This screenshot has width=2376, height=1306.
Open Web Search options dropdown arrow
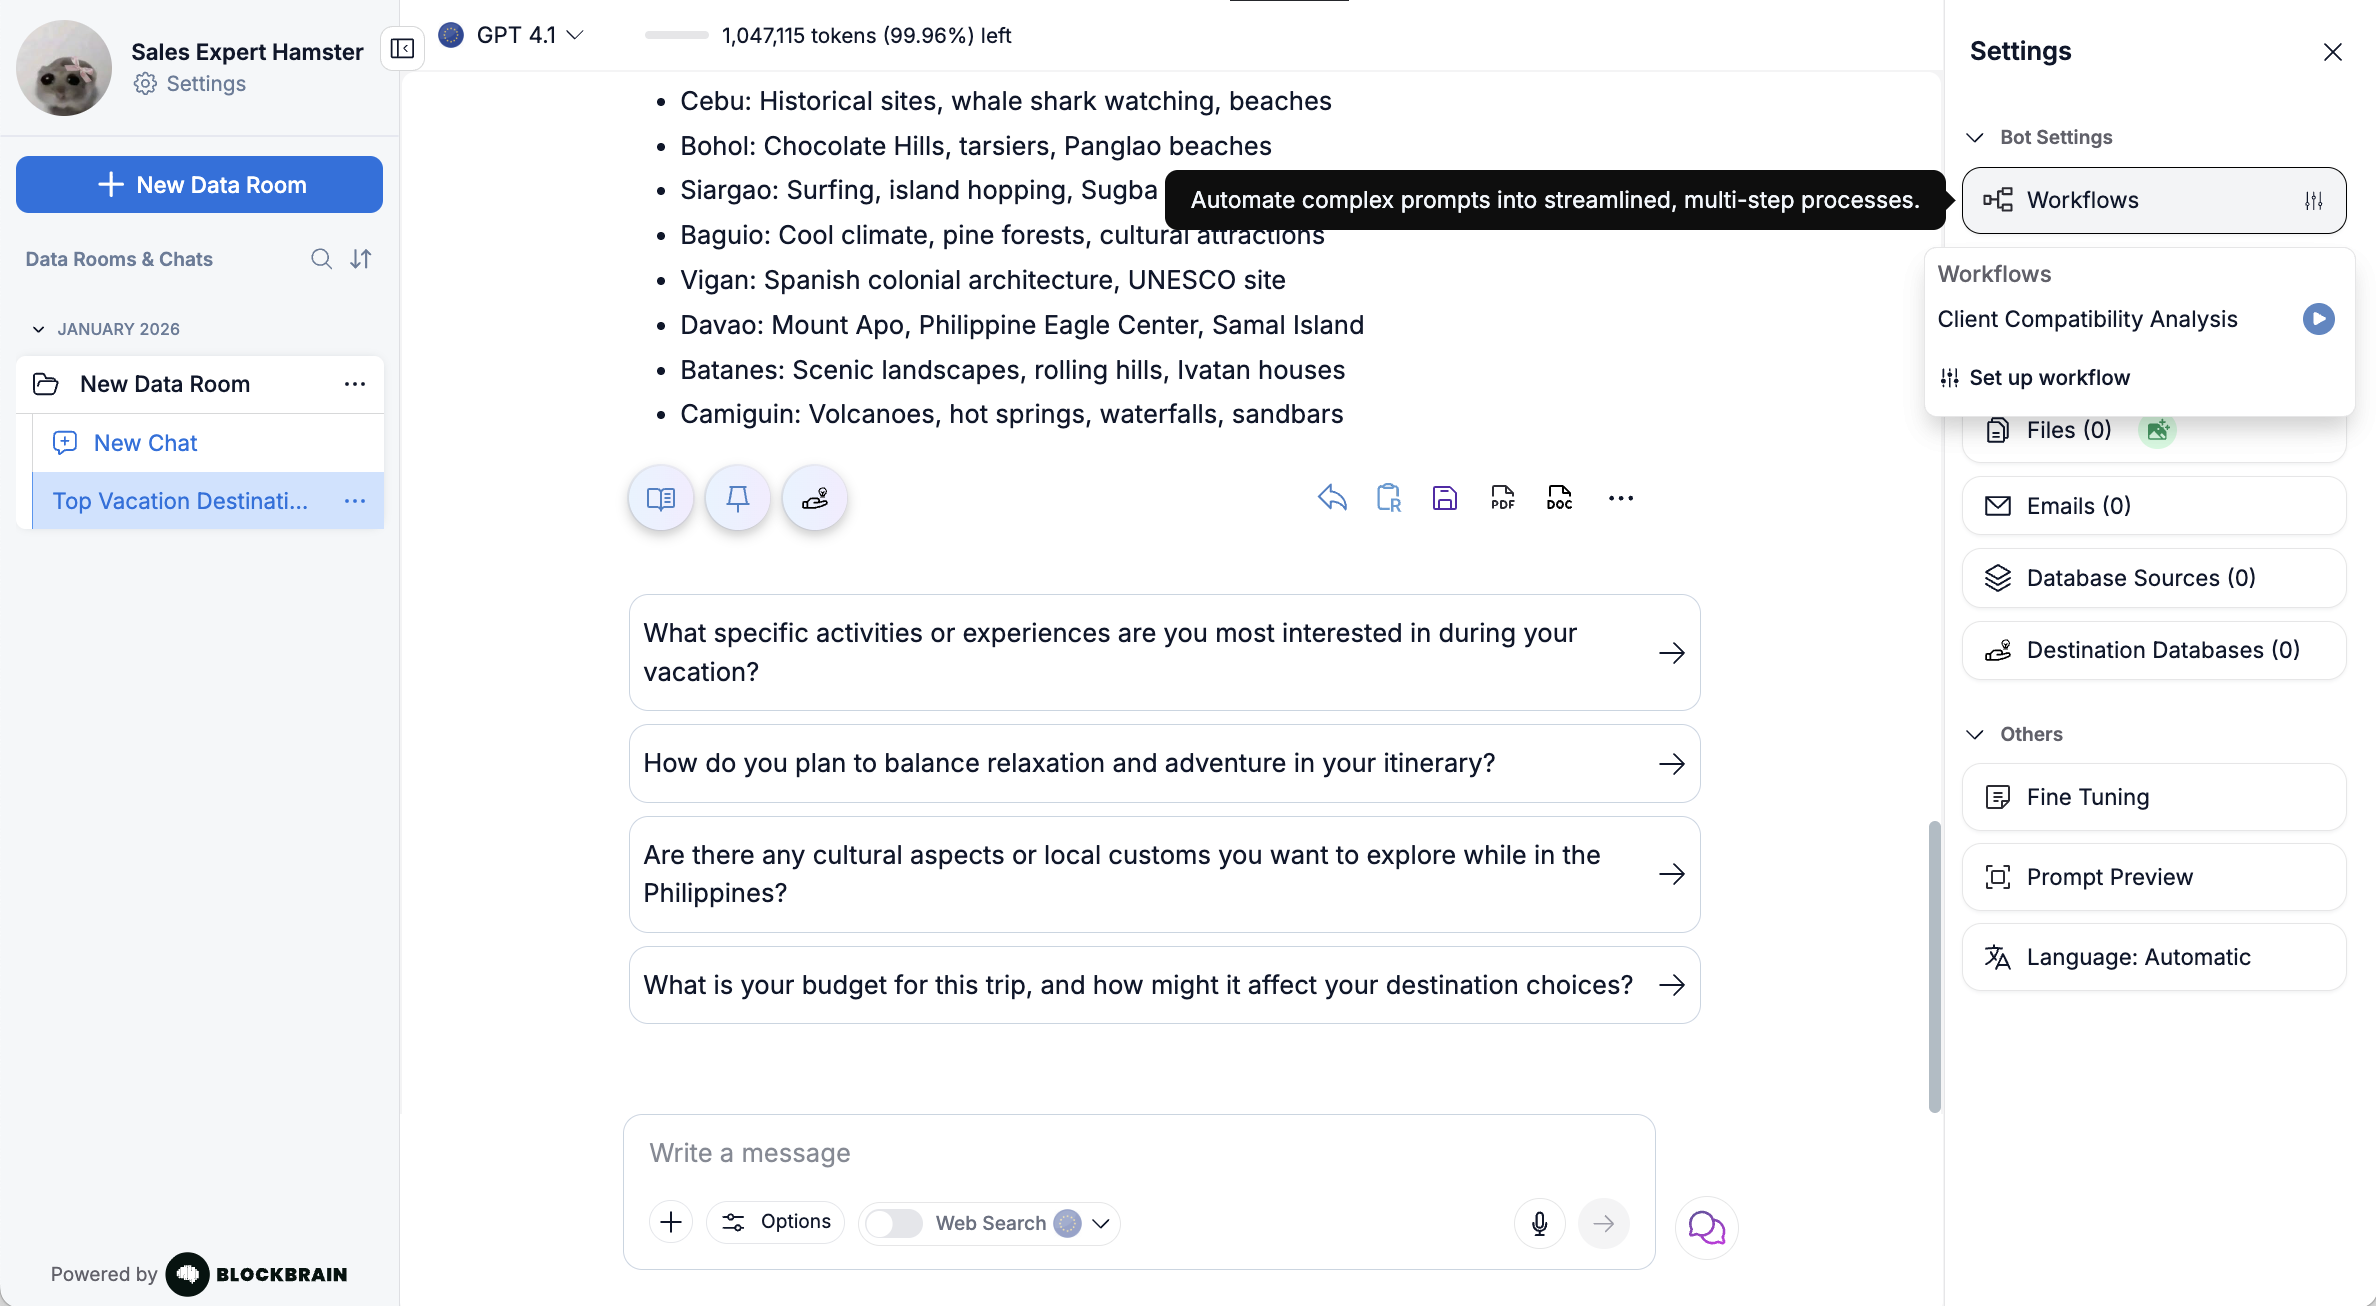1101,1223
